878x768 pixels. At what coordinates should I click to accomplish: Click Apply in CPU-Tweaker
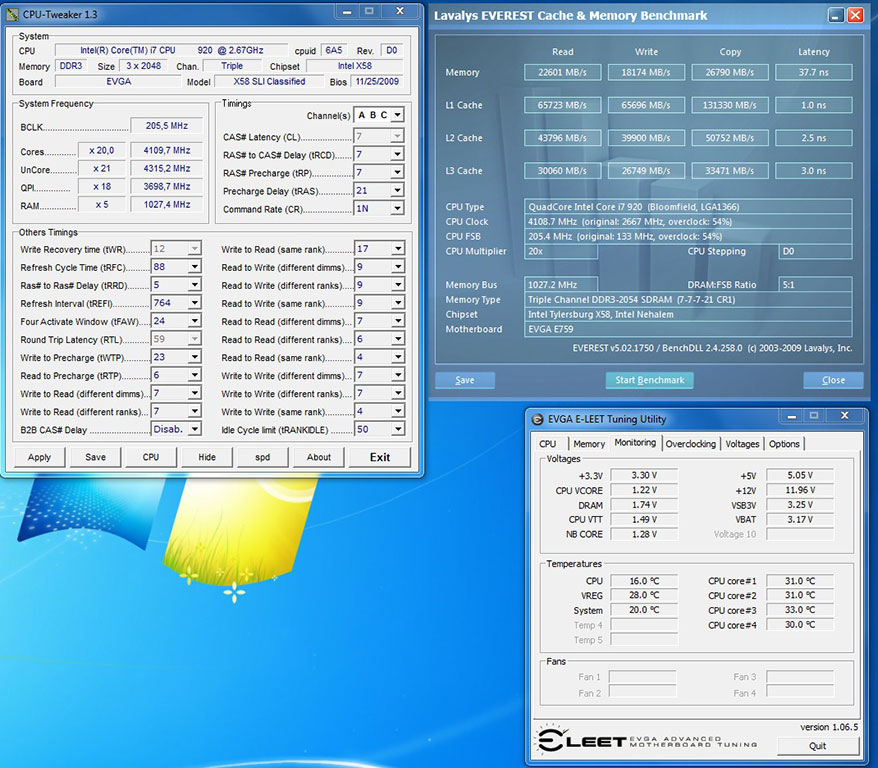click(x=39, y=457)
